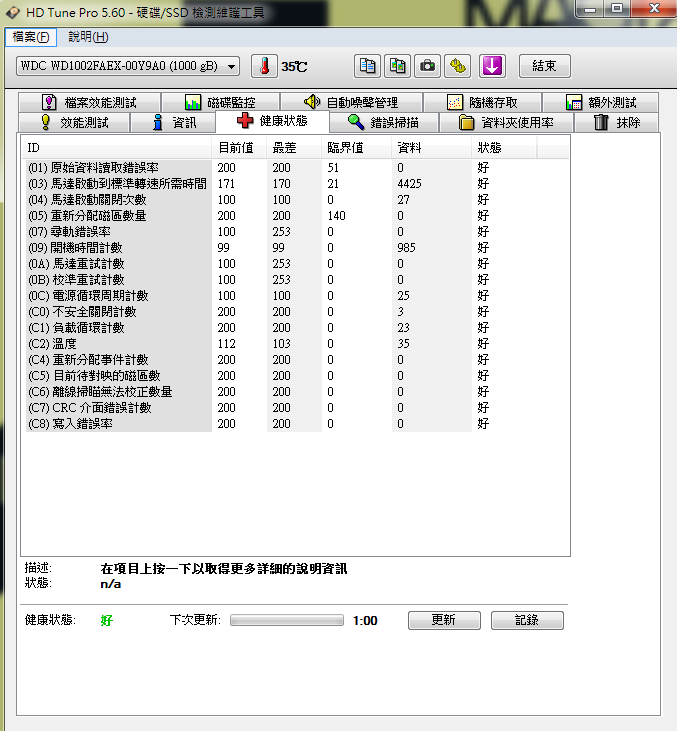Click the ID column header
The width and height of the screenshot is (677, 731).
click(117, 148)
